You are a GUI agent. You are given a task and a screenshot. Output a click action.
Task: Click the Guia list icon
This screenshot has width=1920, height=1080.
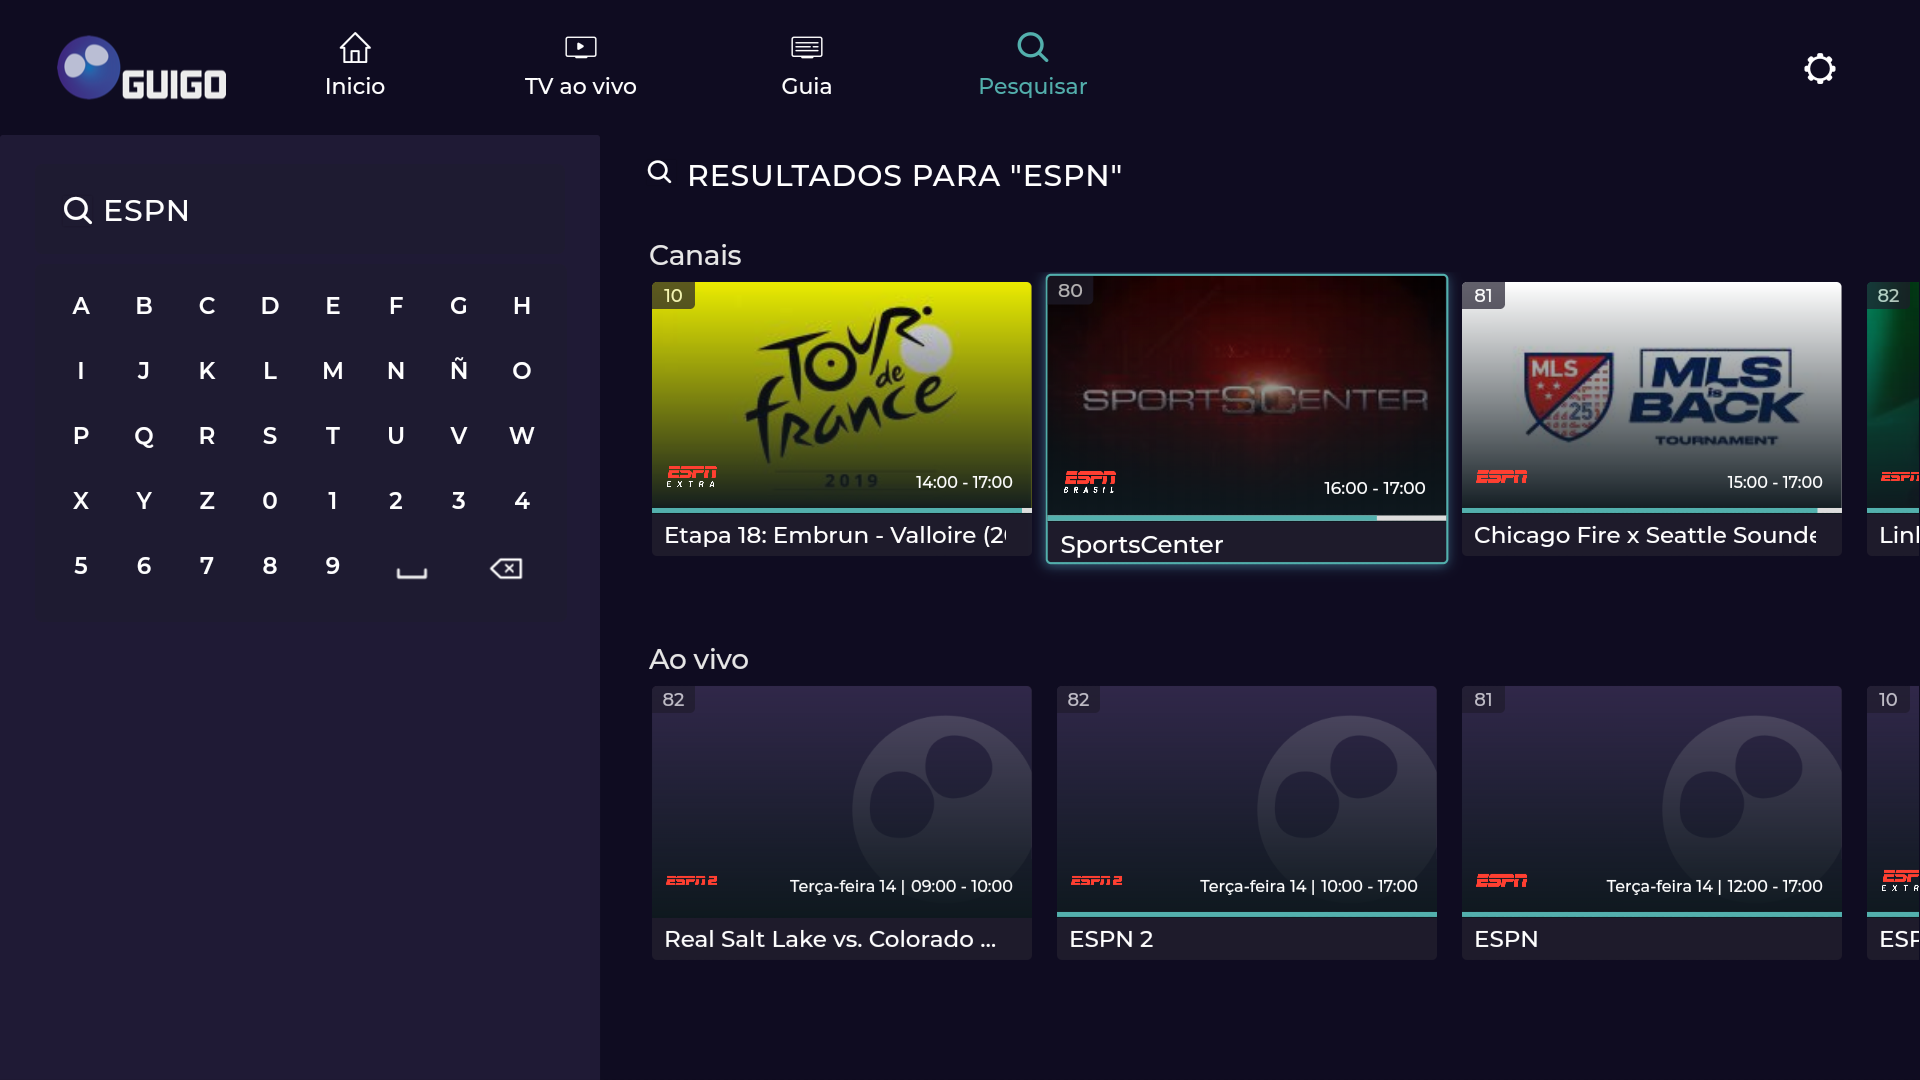point(806,47)
